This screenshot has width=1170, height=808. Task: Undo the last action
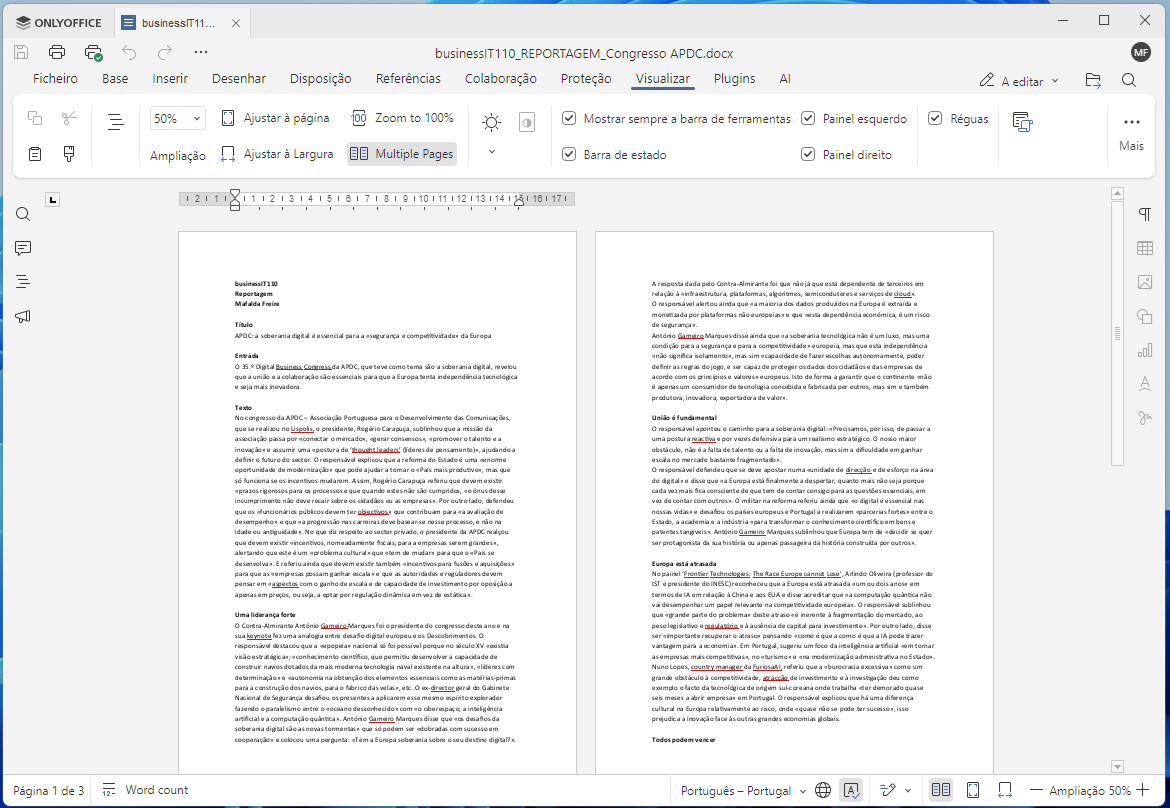point(129,52)
